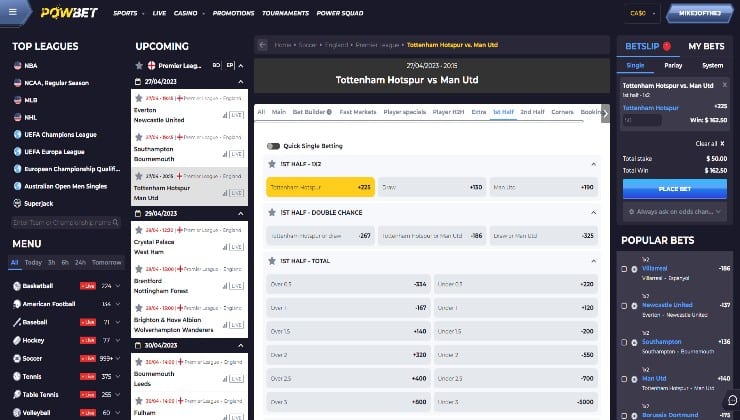This screenshot has height=420, width=740.
Task: Star the Southampton vs Bournemouth match
Action: [139, 137]
